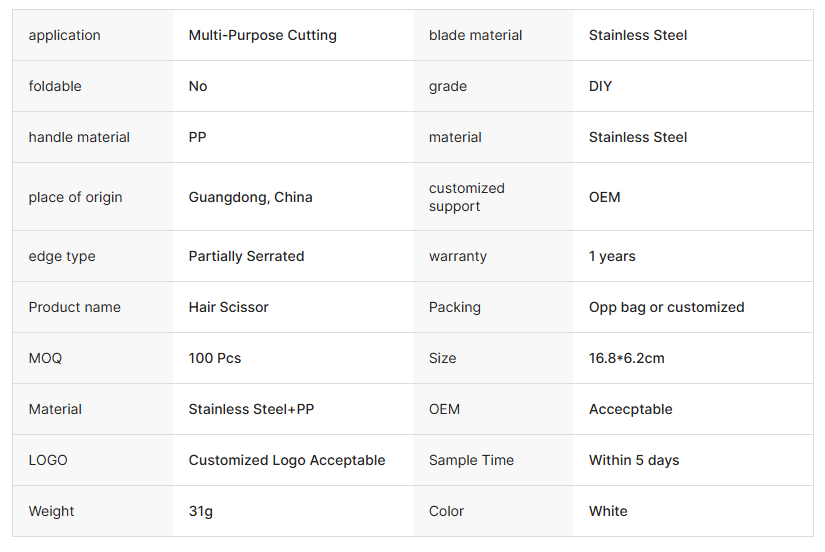Select the 'PP' handle material value
The image size is (825, 552).
pyautogui.click(x=197, y=137)
